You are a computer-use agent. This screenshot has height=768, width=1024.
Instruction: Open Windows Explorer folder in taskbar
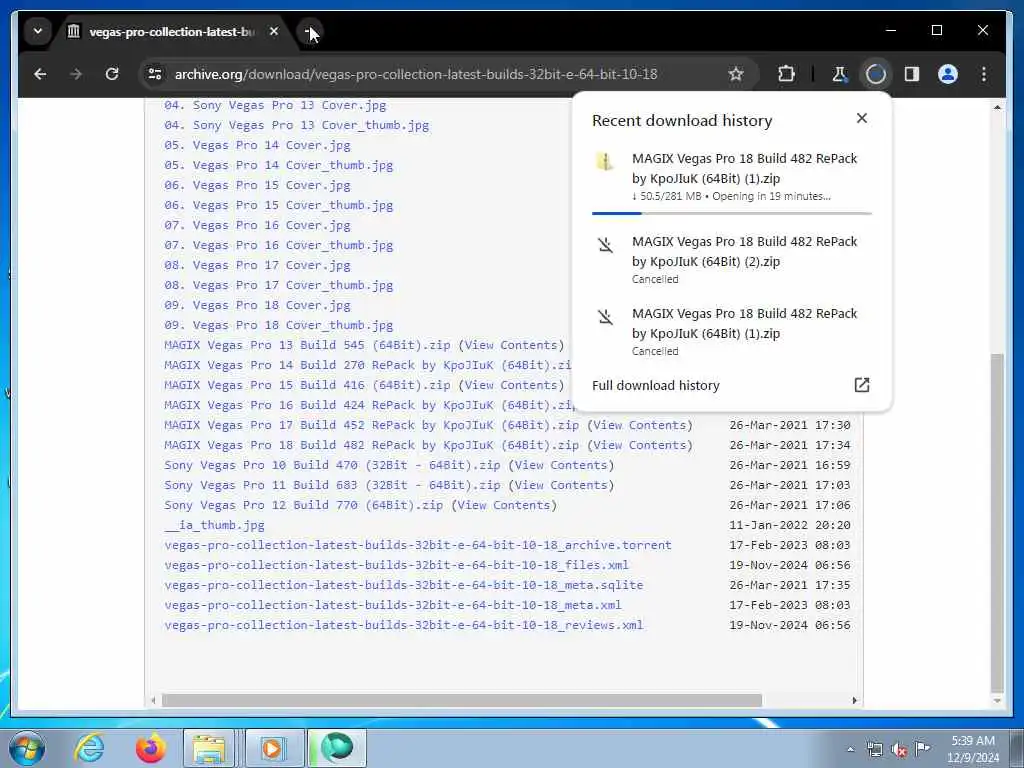(x=209, y=748)
